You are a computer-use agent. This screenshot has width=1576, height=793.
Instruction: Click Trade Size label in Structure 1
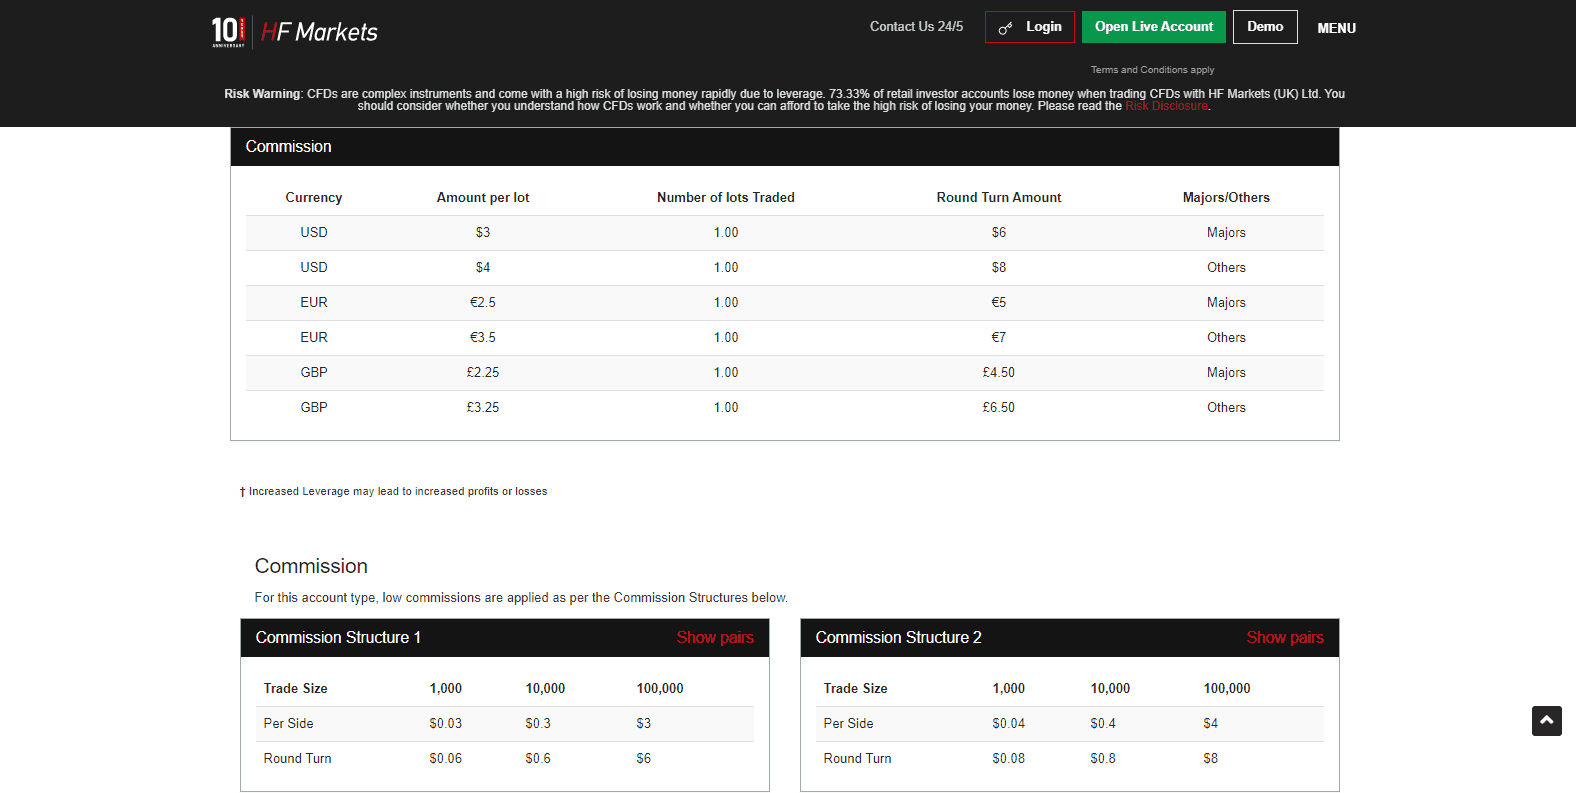point(296,689)
